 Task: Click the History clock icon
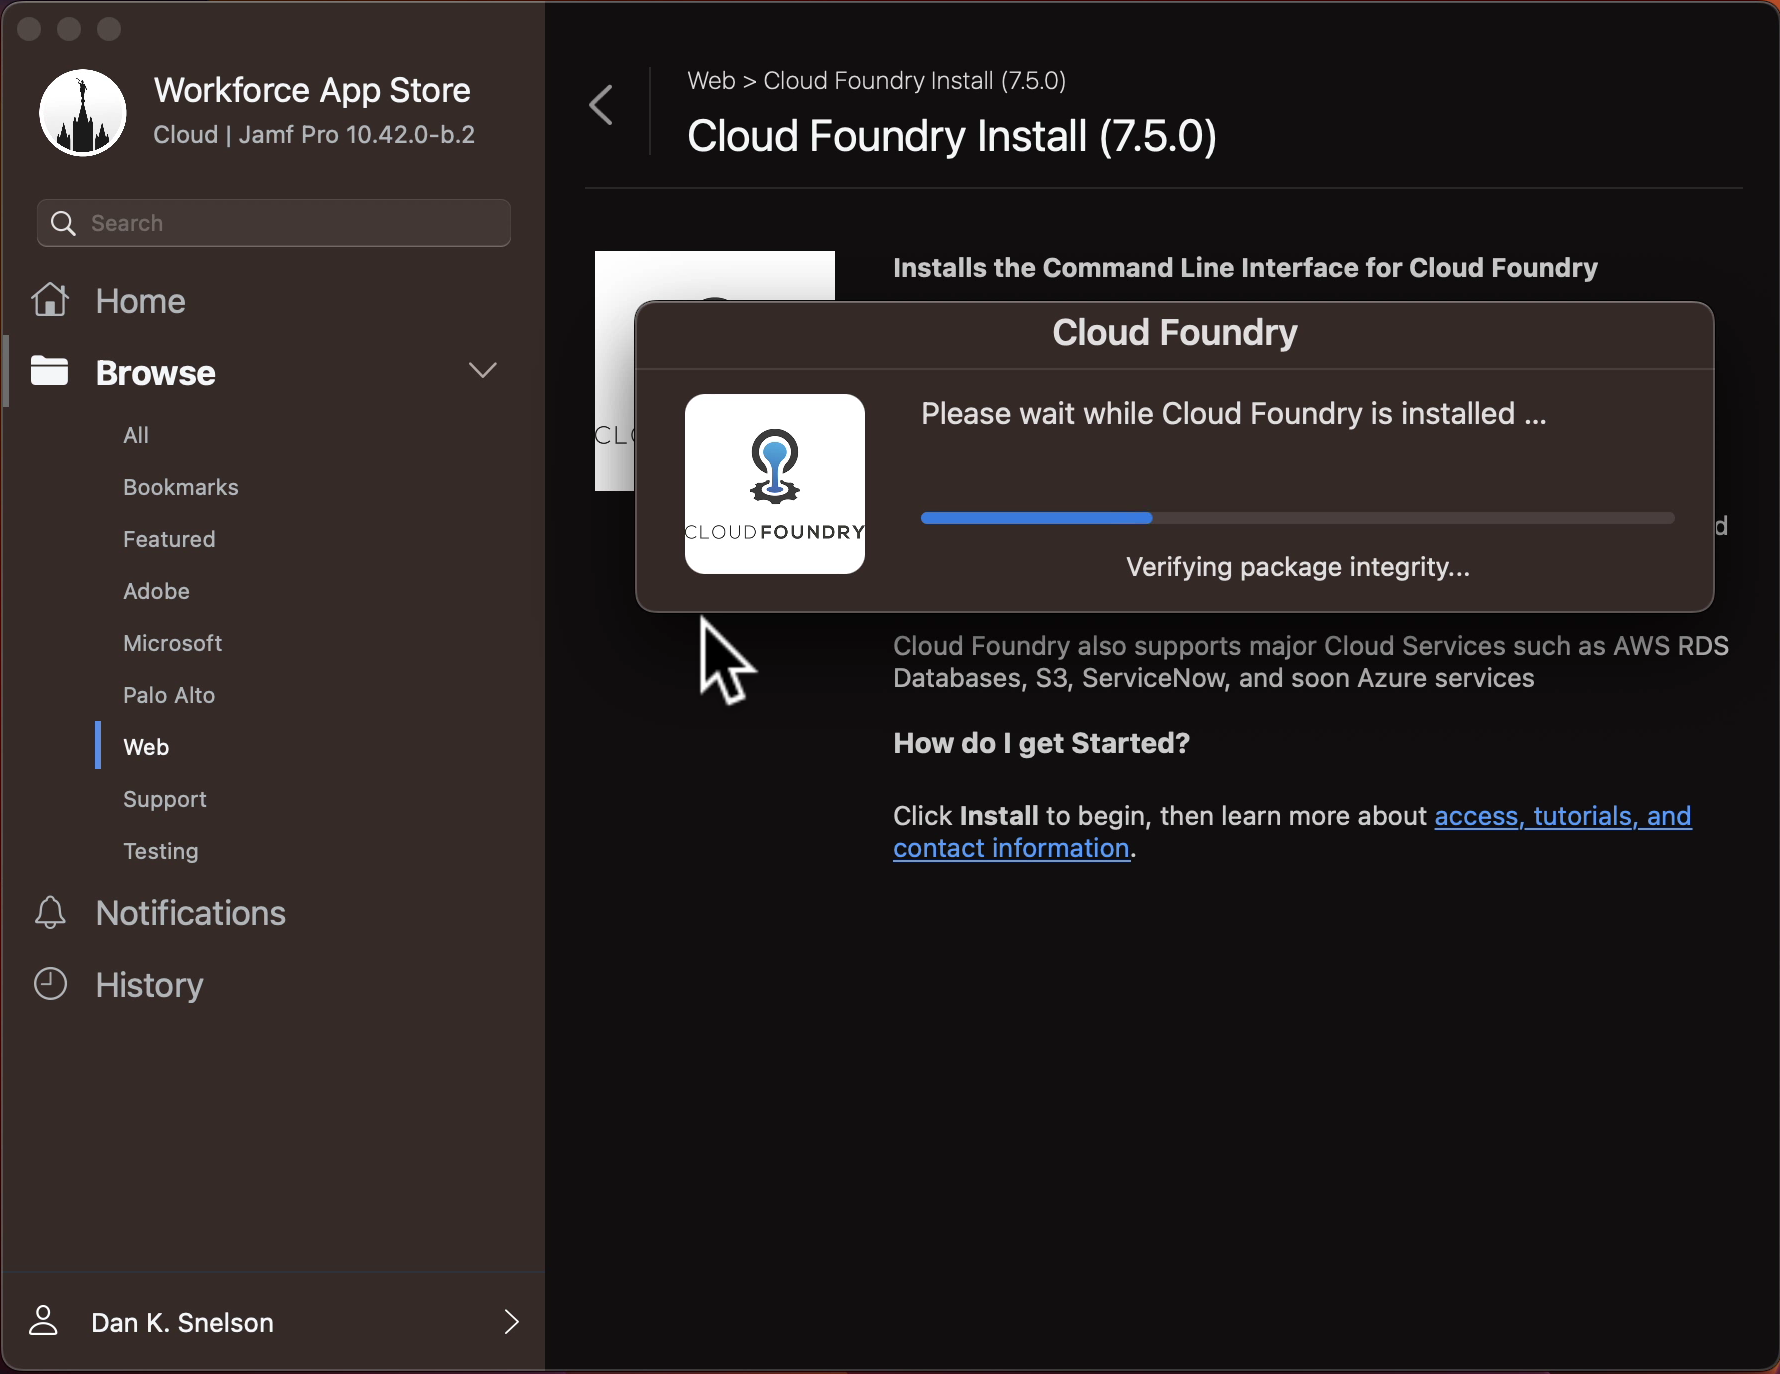[x=50, y=984]
